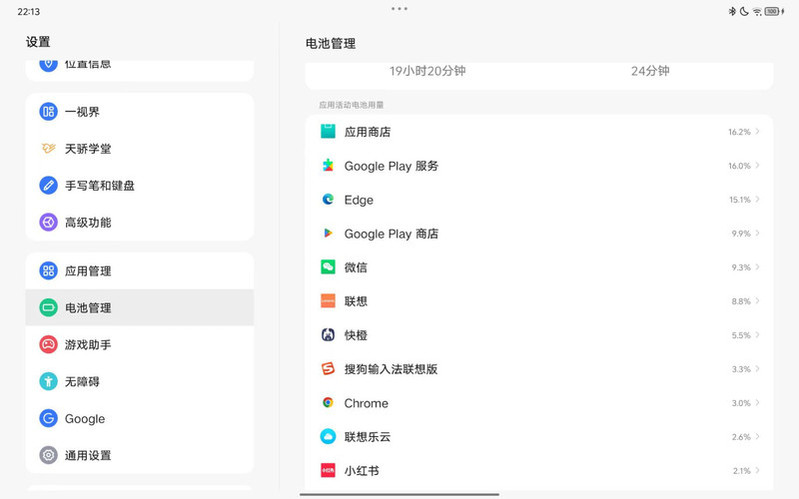
Task: Tap the 微信 WeChat icon
Action: (328, 267)
